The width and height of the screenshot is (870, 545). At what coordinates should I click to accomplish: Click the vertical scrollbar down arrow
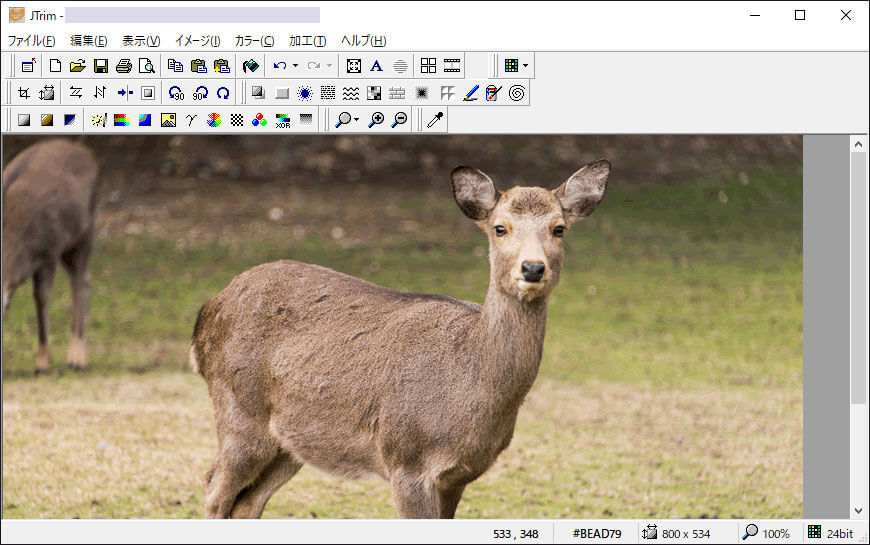tap(858, 510)
